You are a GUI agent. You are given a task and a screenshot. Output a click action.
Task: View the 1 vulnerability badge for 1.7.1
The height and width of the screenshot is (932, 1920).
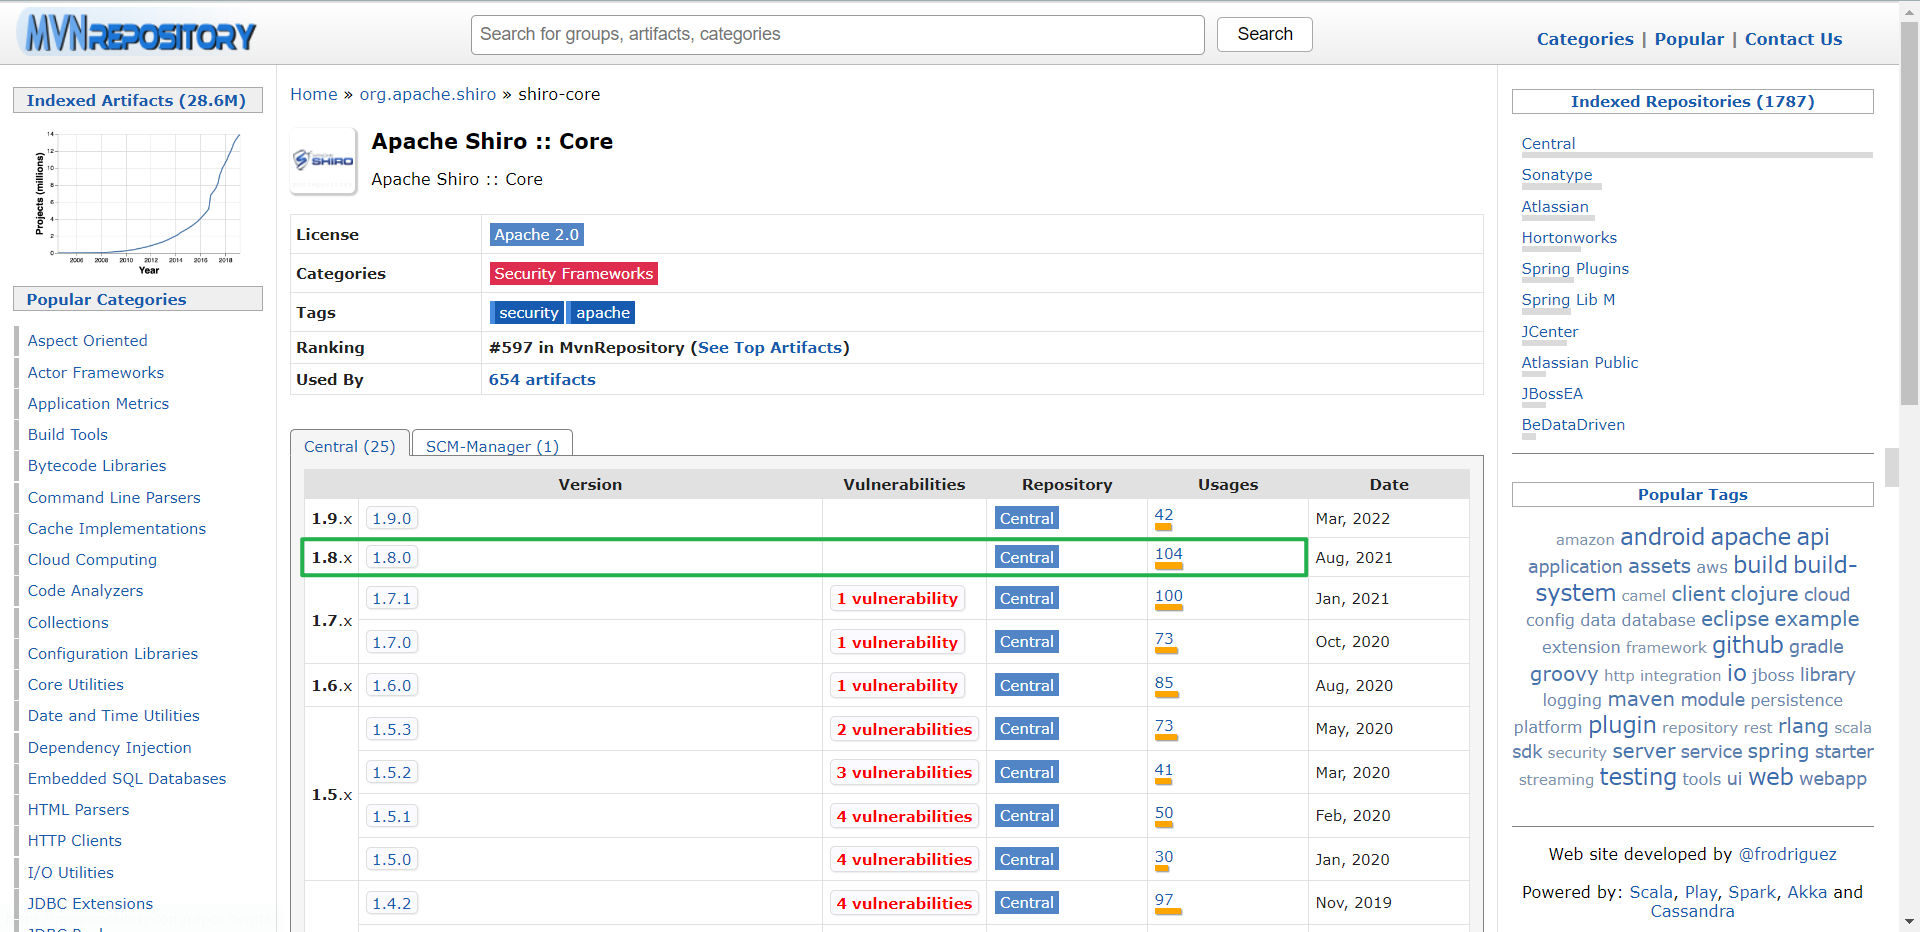tap(897, 598)
